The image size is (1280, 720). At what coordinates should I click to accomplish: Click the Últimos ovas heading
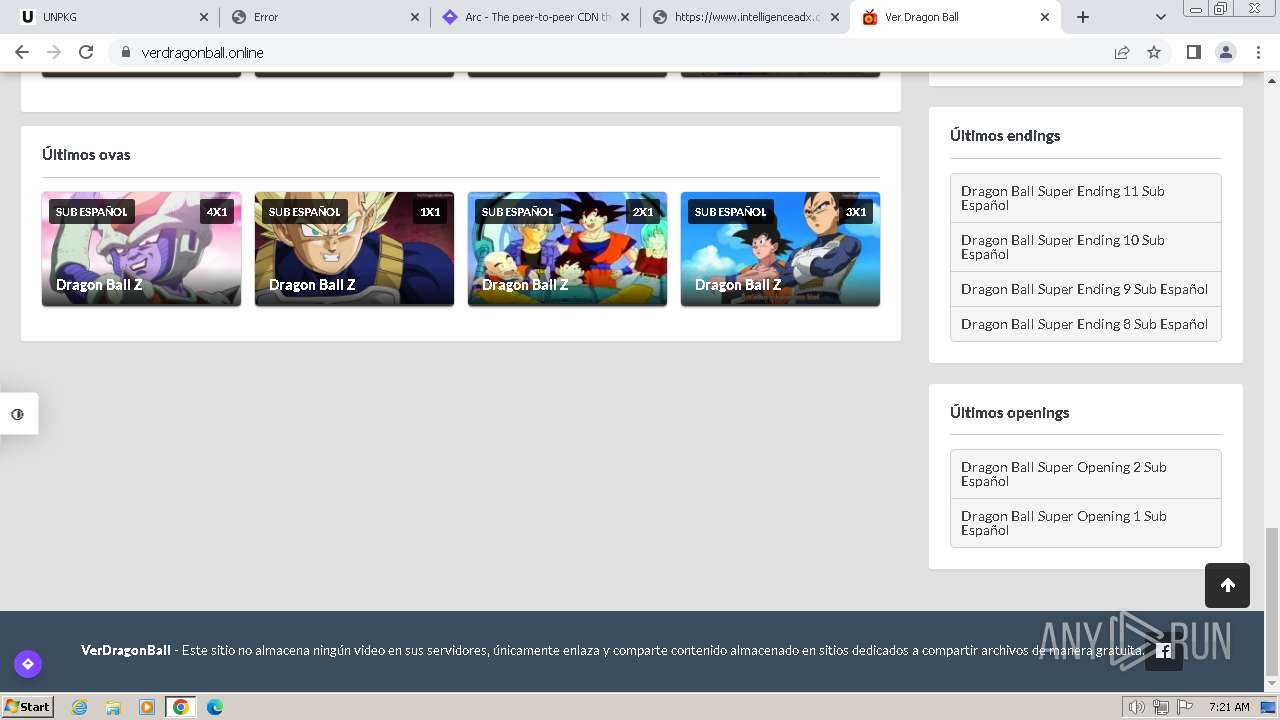[x=86, y=154]
